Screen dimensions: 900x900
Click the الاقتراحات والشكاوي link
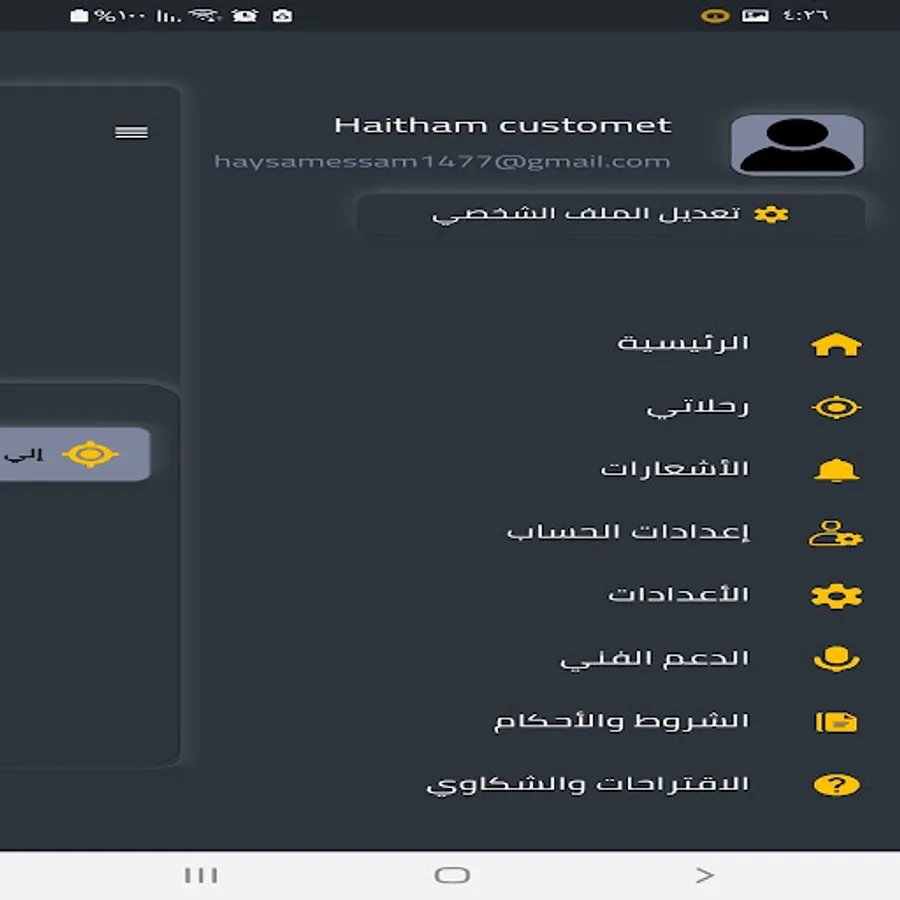tap(588, 785)
